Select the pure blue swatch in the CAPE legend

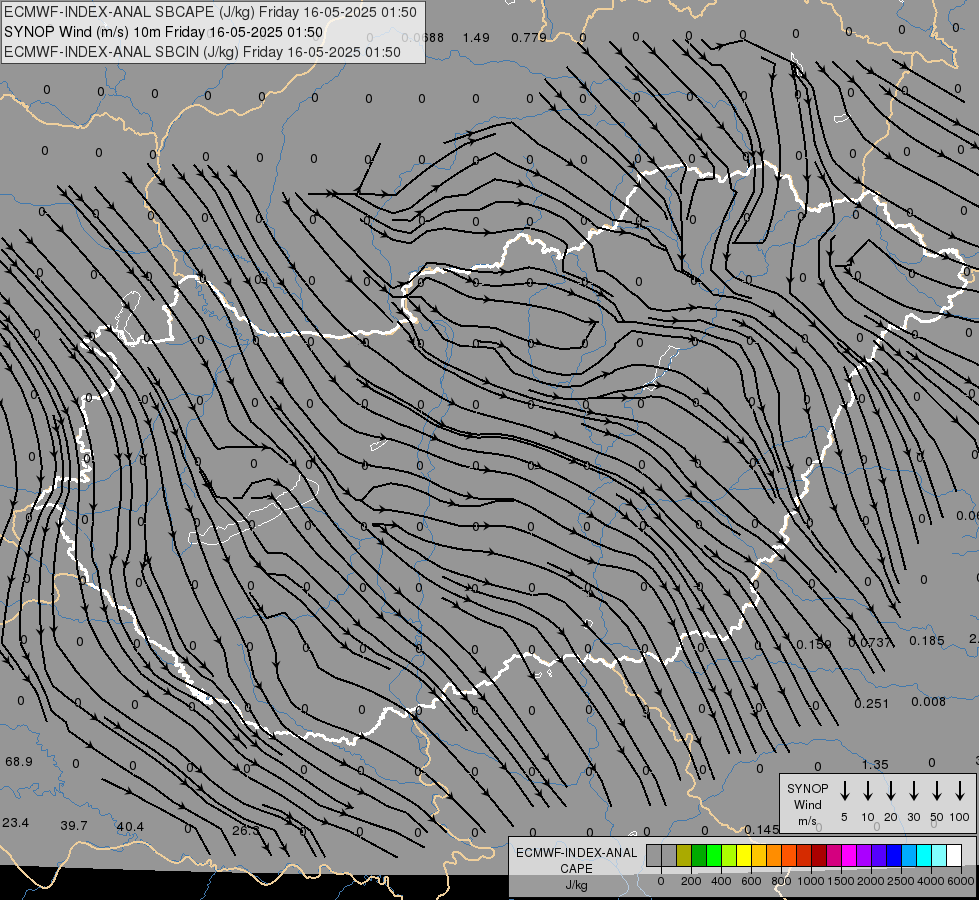pyautogui.click(x=894, y=855)
